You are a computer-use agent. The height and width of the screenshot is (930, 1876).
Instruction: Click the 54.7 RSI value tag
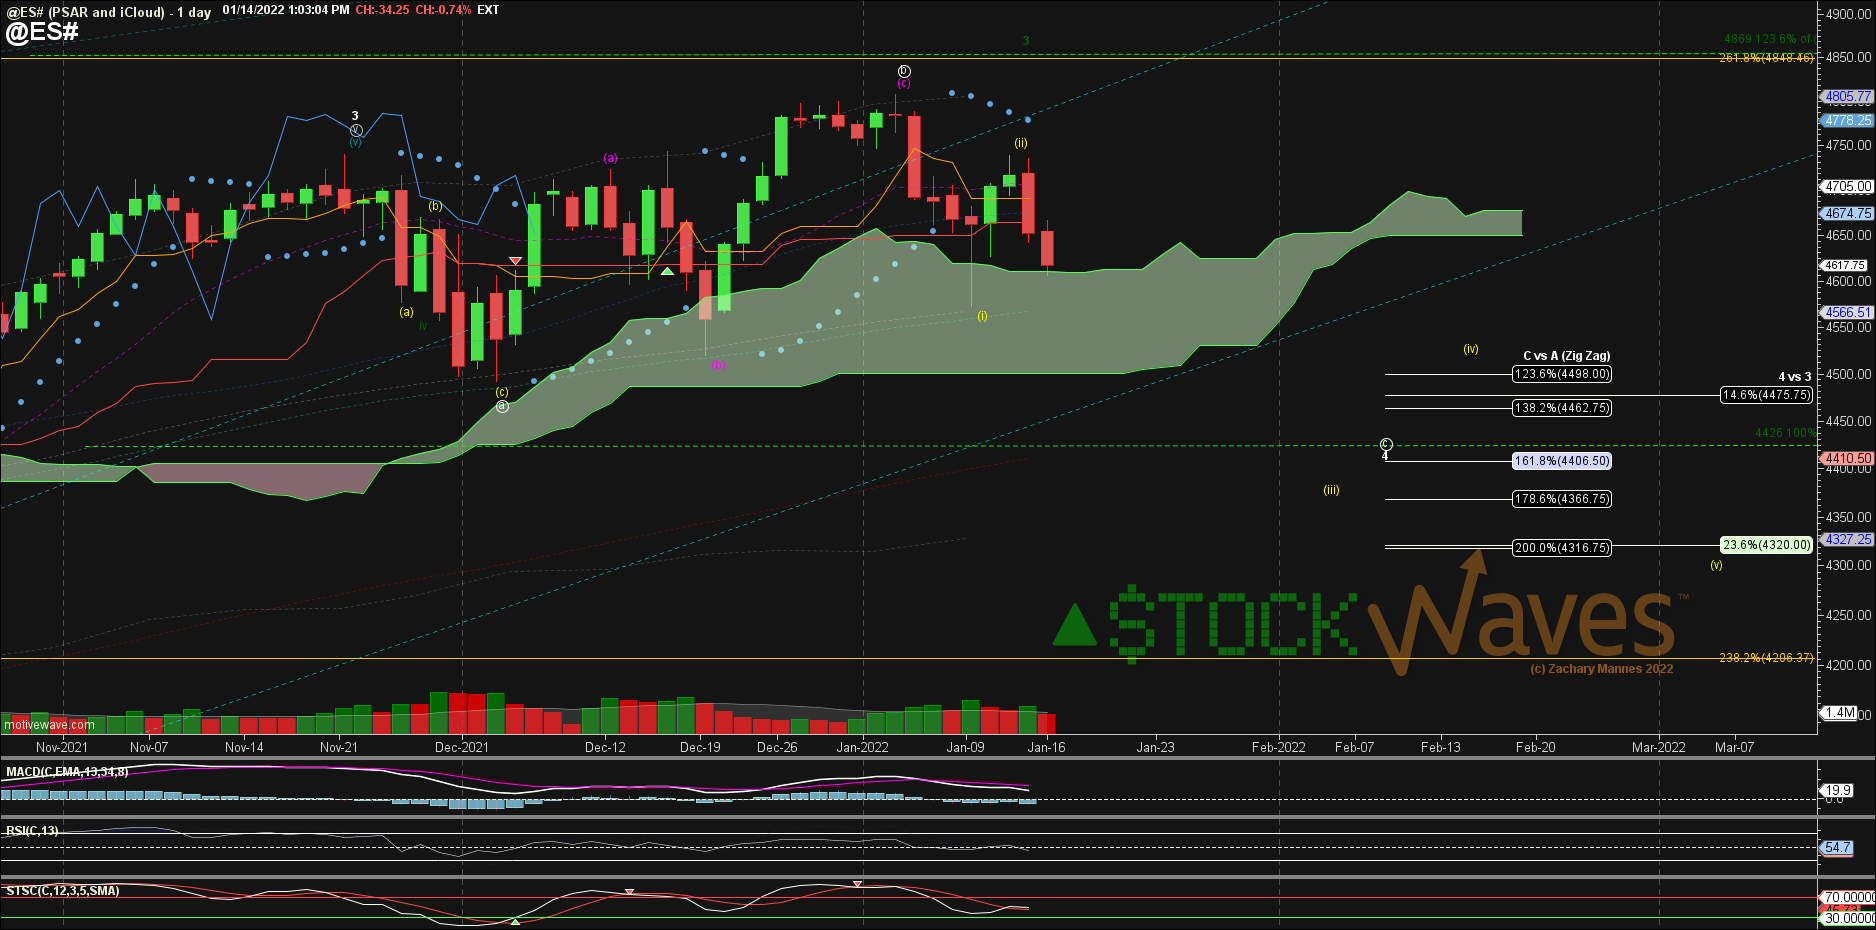(1838, 847)
